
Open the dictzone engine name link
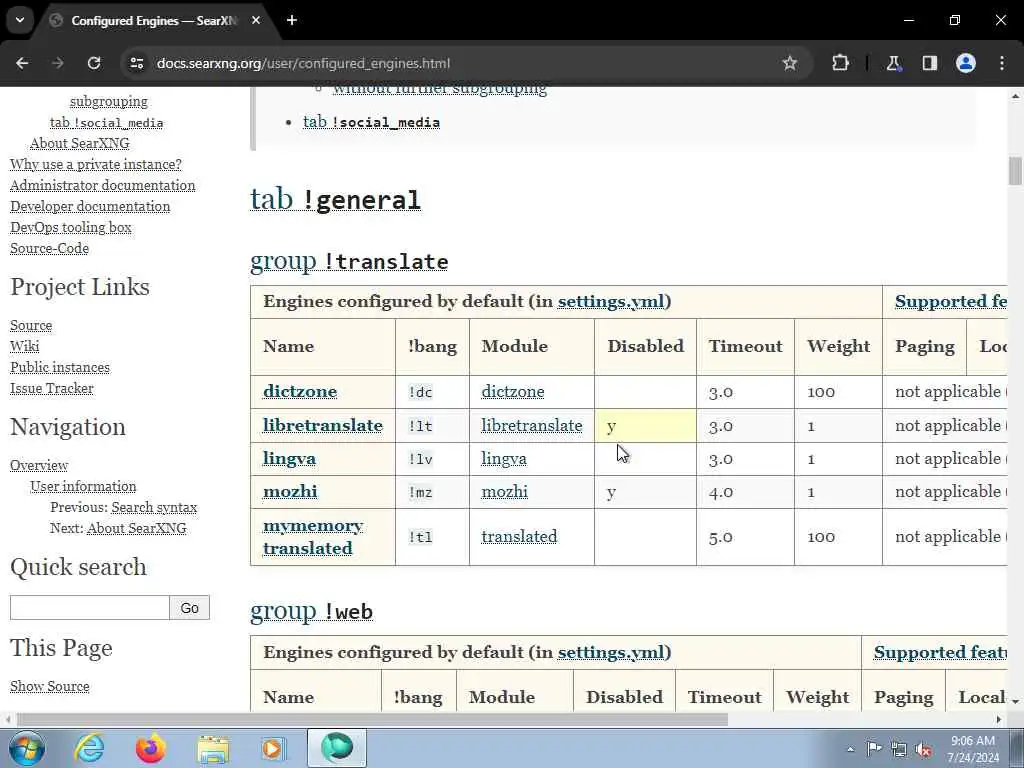click(300, 391)
